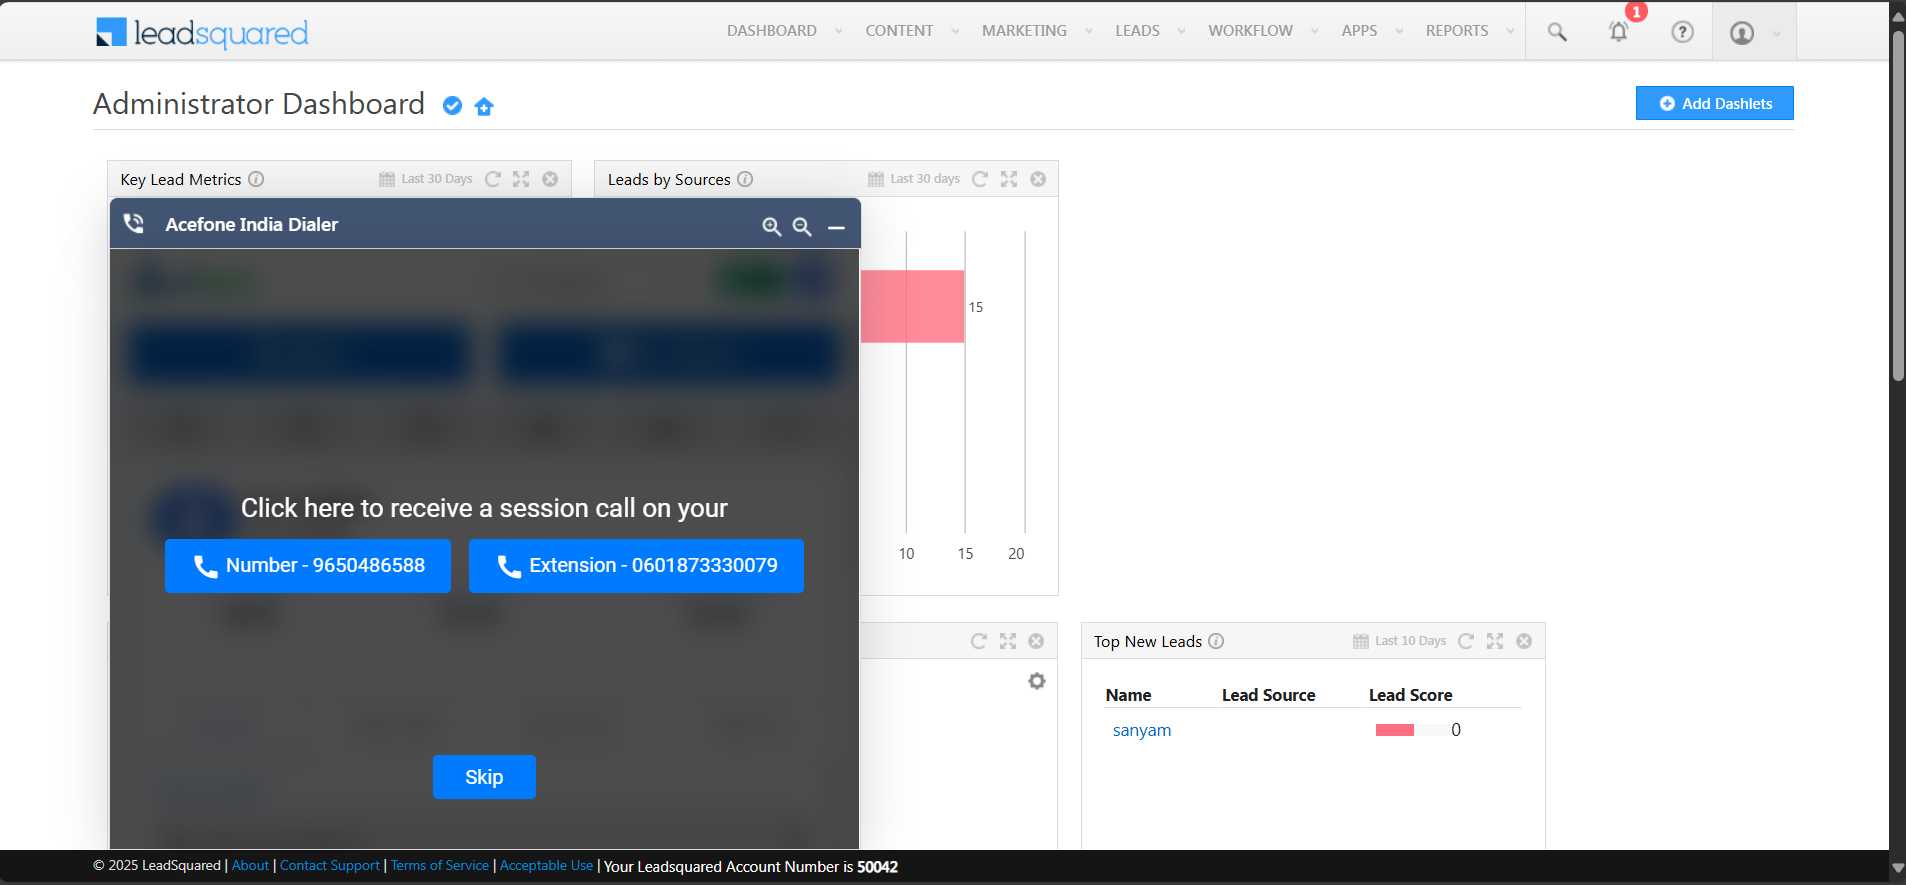The image size is (1906, 885).
Task: Expand the CONTENT menu arrow
Action: [955, 31]
